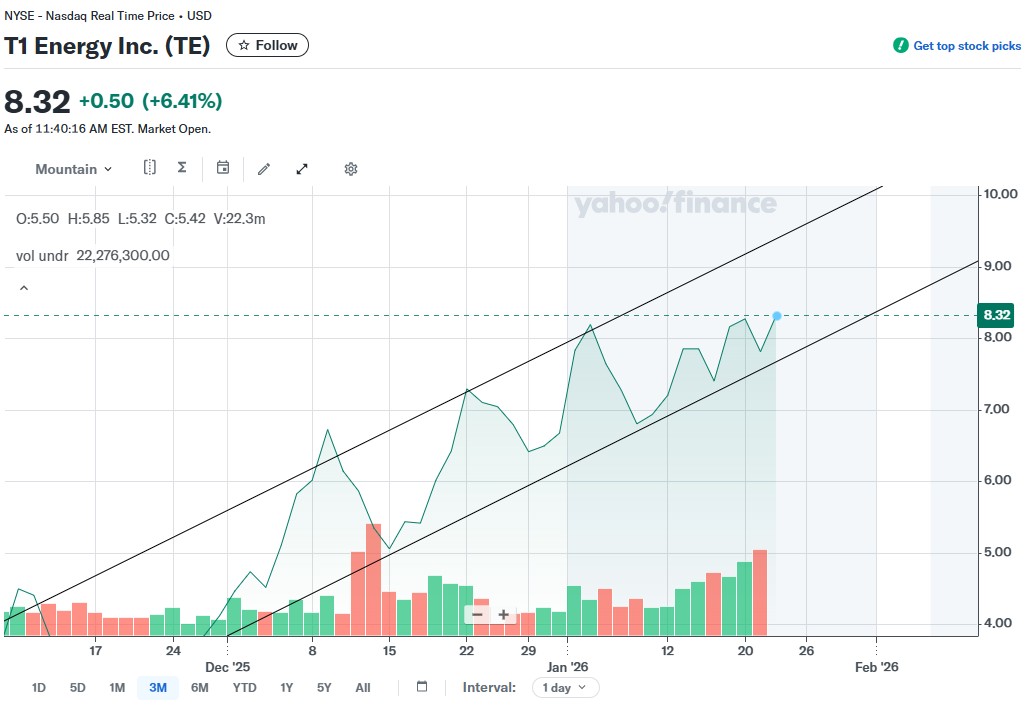Open chart settings gear
1029x710 pixels.
351,169
